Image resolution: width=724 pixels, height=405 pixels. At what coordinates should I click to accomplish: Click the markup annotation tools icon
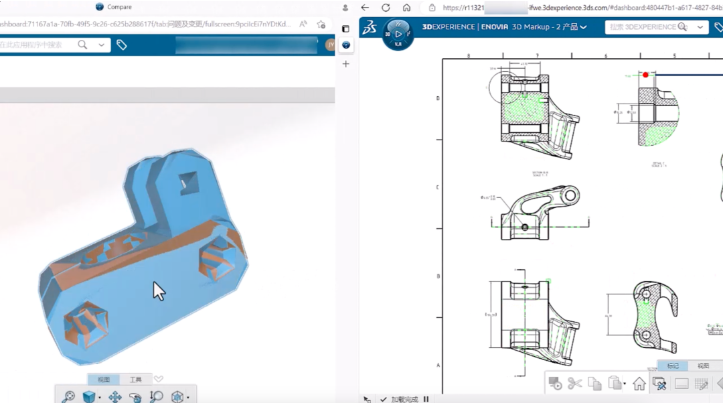click(659, 383)
